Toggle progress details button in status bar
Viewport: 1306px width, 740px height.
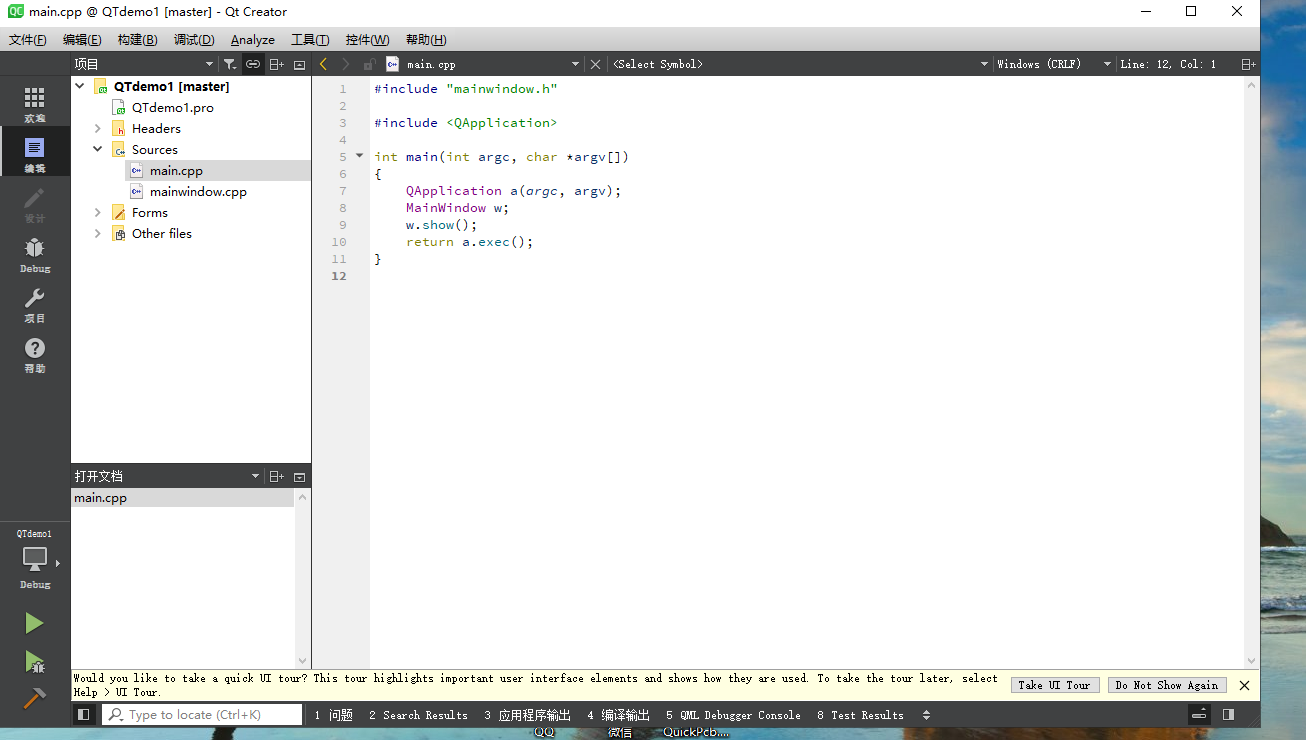click(x=1200, y=715)
